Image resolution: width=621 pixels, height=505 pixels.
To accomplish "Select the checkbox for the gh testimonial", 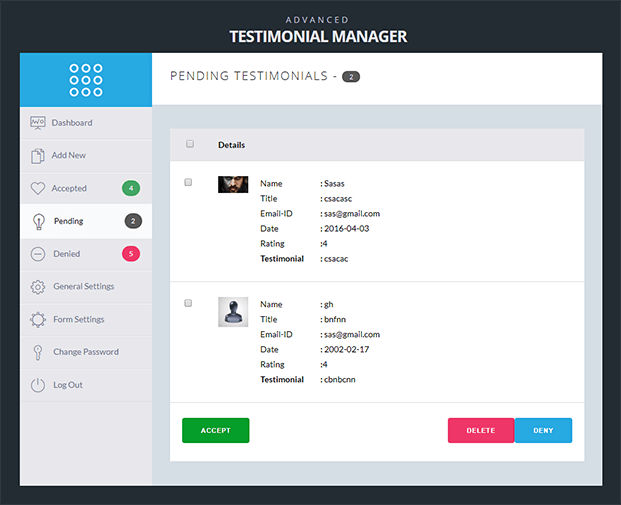I will [188, 303].
